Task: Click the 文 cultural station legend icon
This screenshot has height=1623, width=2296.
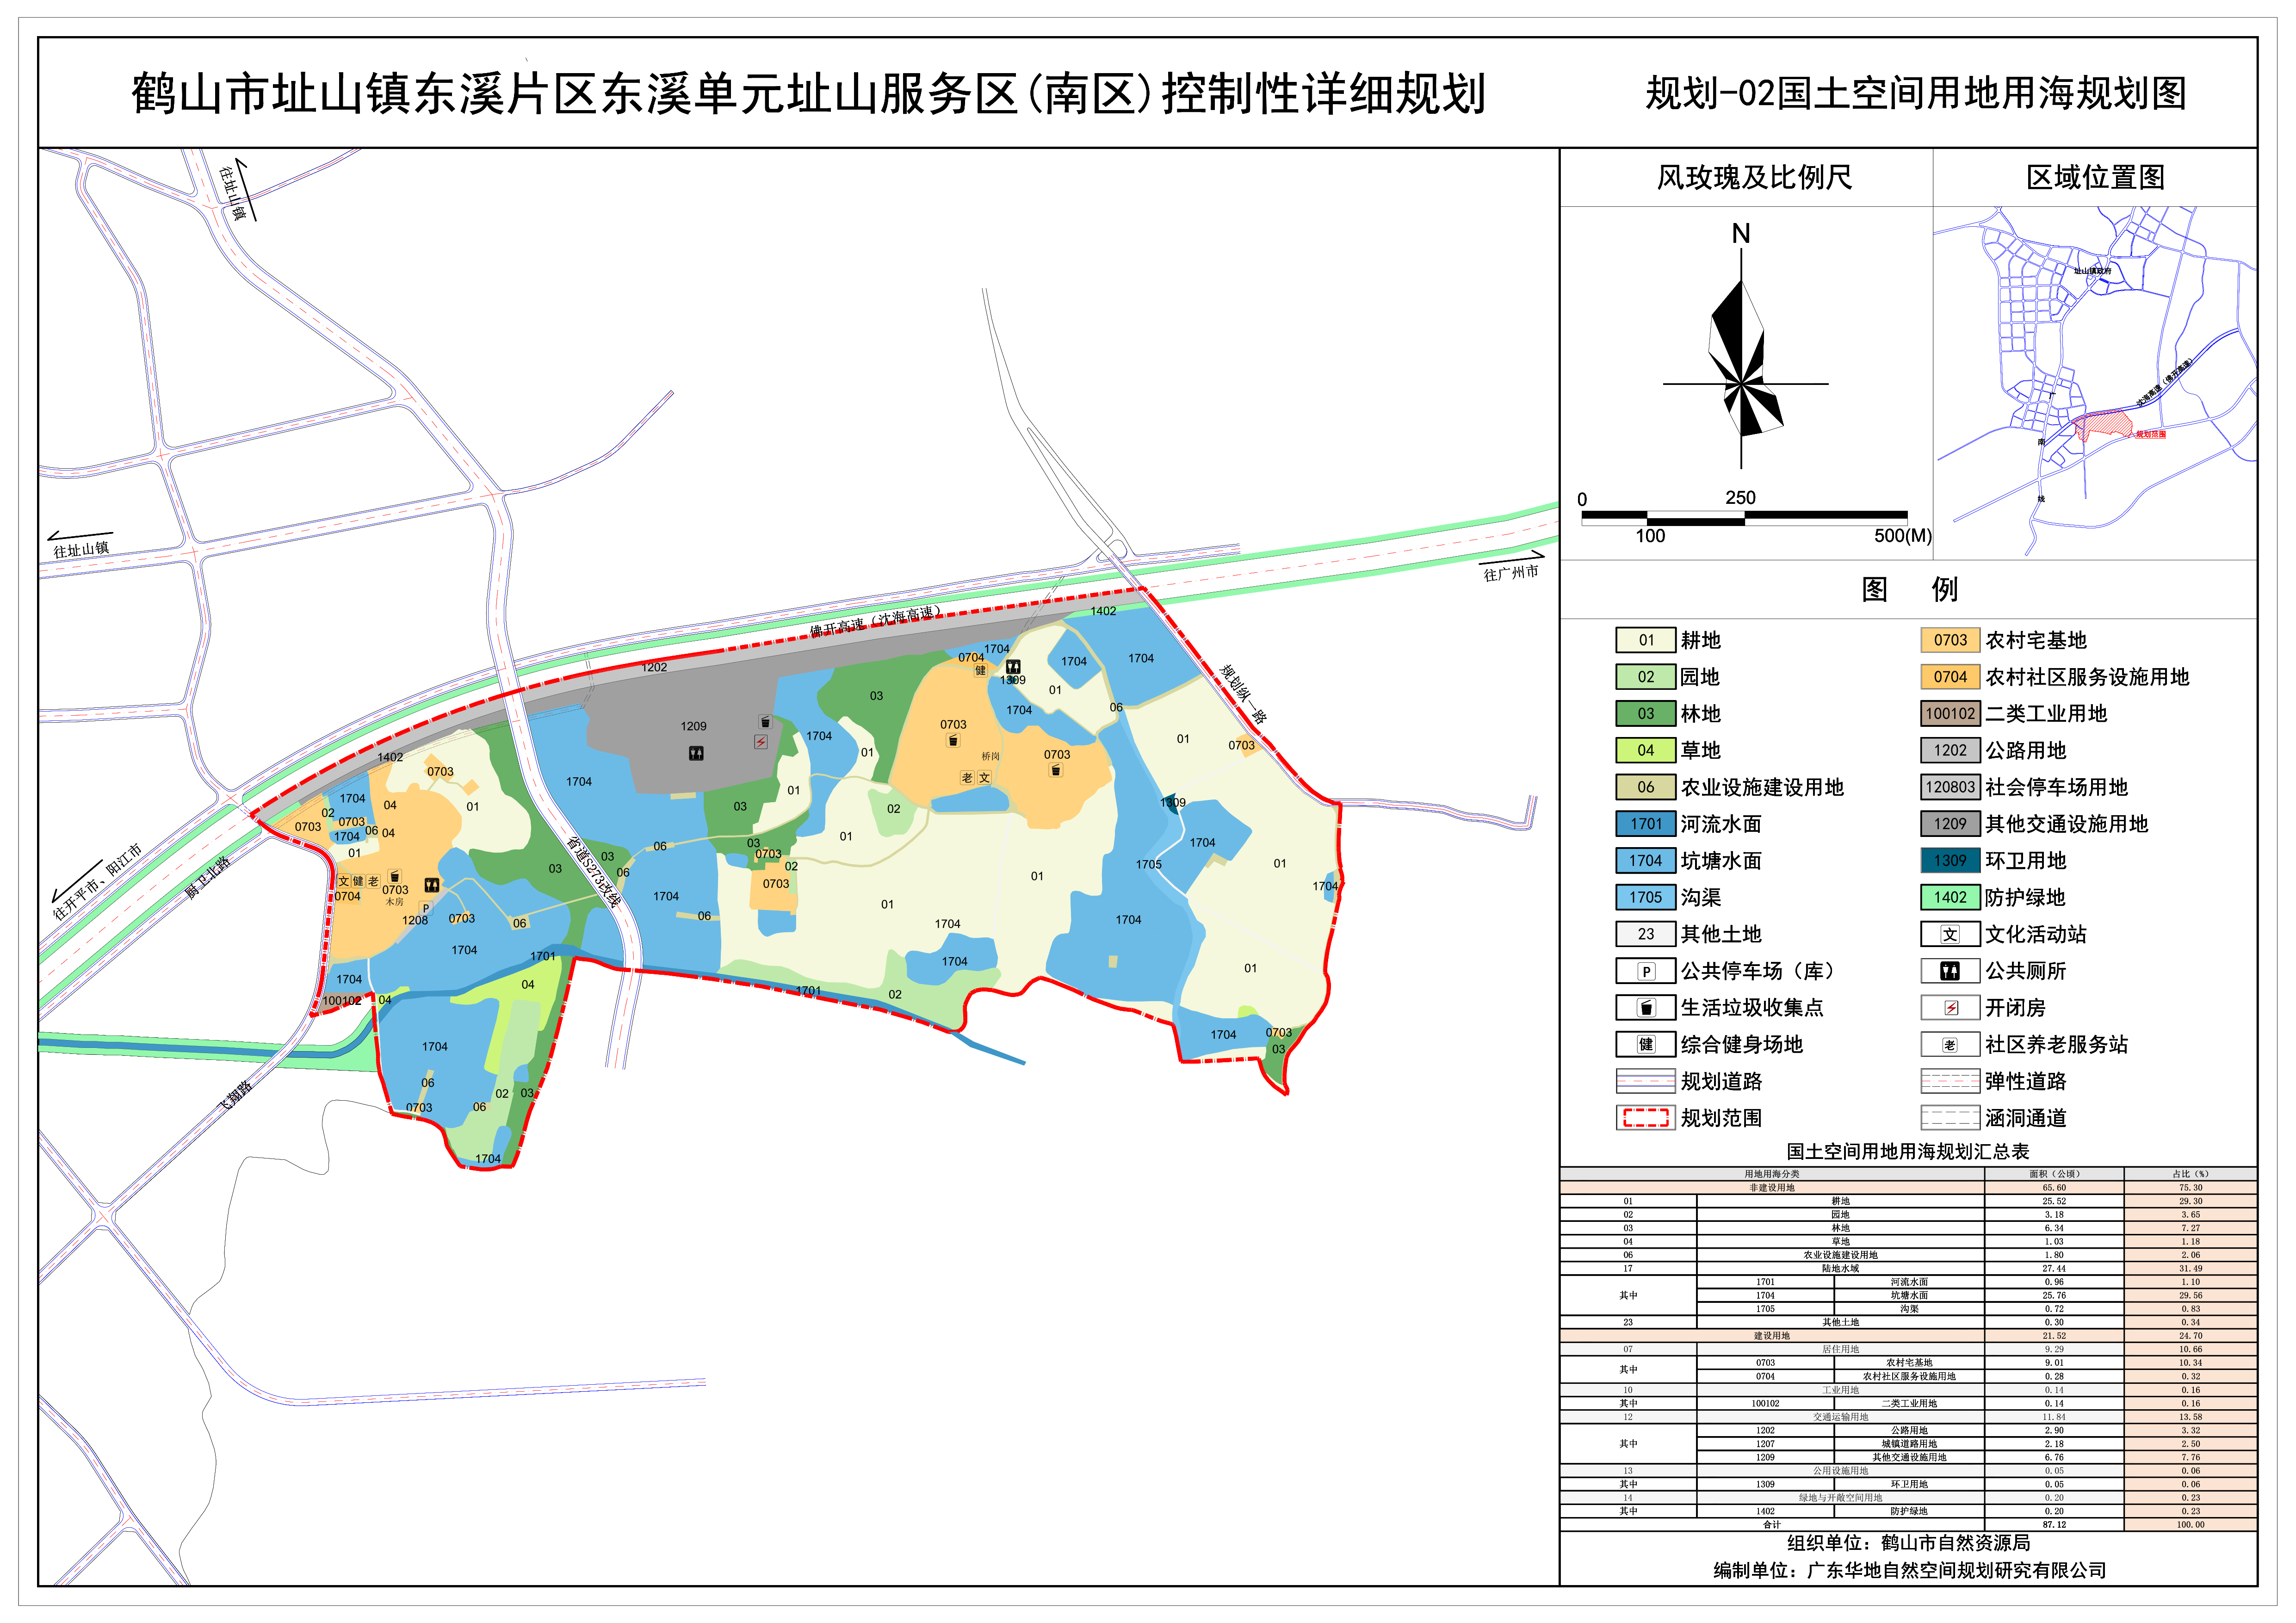Action: 1949,935
